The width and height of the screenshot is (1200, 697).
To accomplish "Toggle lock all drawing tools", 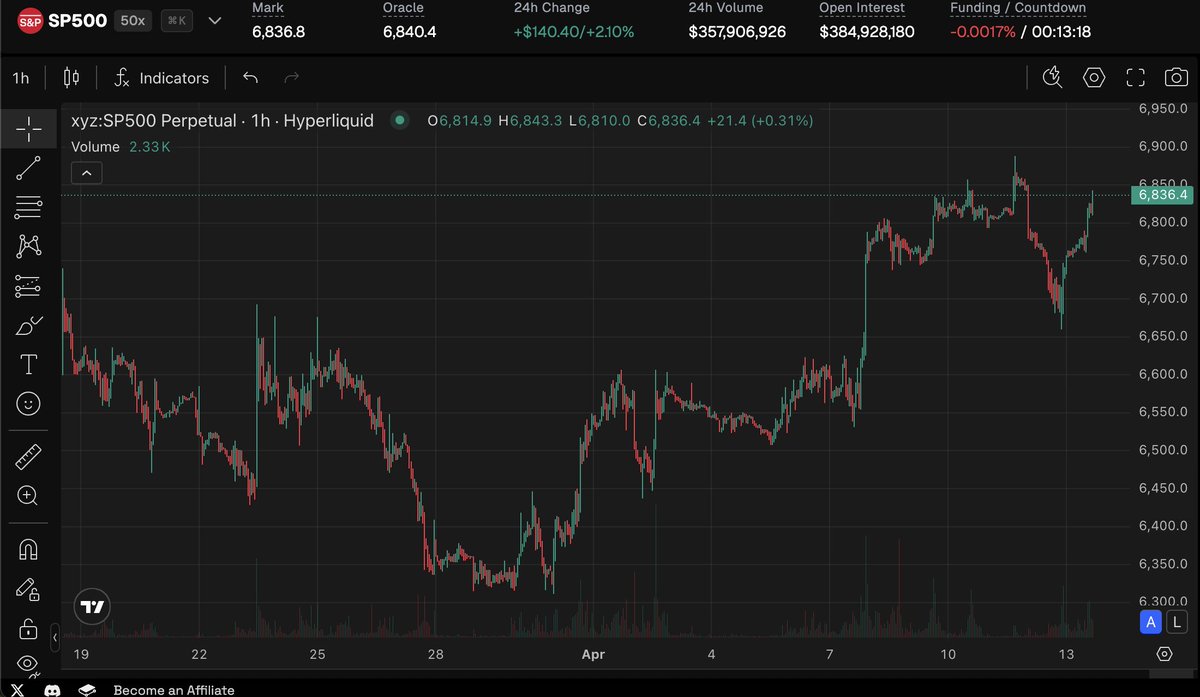I will pyautogui.click(x=28, y=630).
